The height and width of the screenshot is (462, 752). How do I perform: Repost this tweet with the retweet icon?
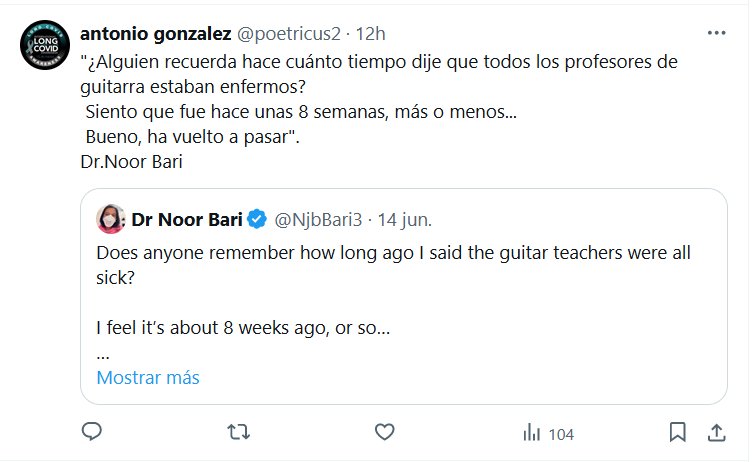pos(238,432)
